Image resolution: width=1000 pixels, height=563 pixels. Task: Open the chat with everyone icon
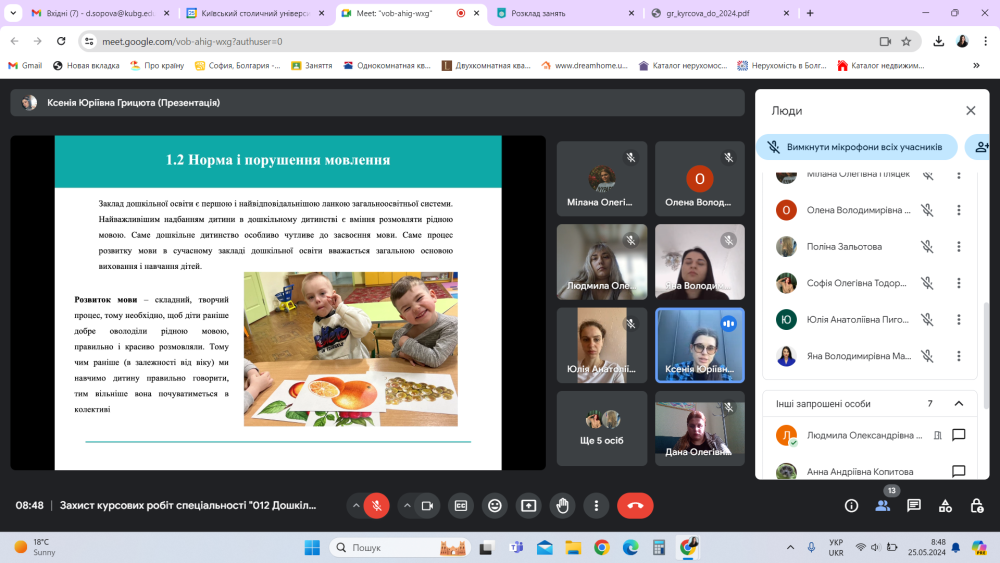[914, 506]
